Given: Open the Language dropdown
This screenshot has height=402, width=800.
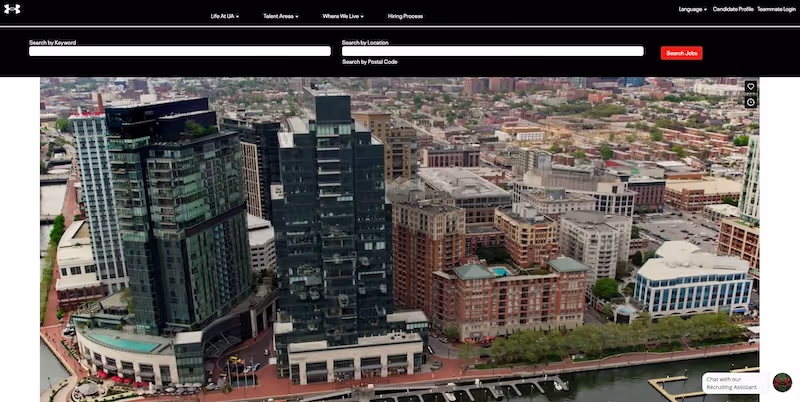Looking at the screenshot, I should (692, 9).
